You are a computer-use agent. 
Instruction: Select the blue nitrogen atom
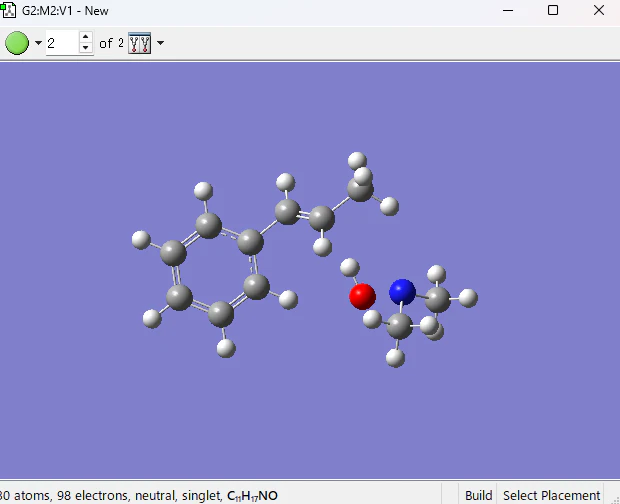pos(402,292)
